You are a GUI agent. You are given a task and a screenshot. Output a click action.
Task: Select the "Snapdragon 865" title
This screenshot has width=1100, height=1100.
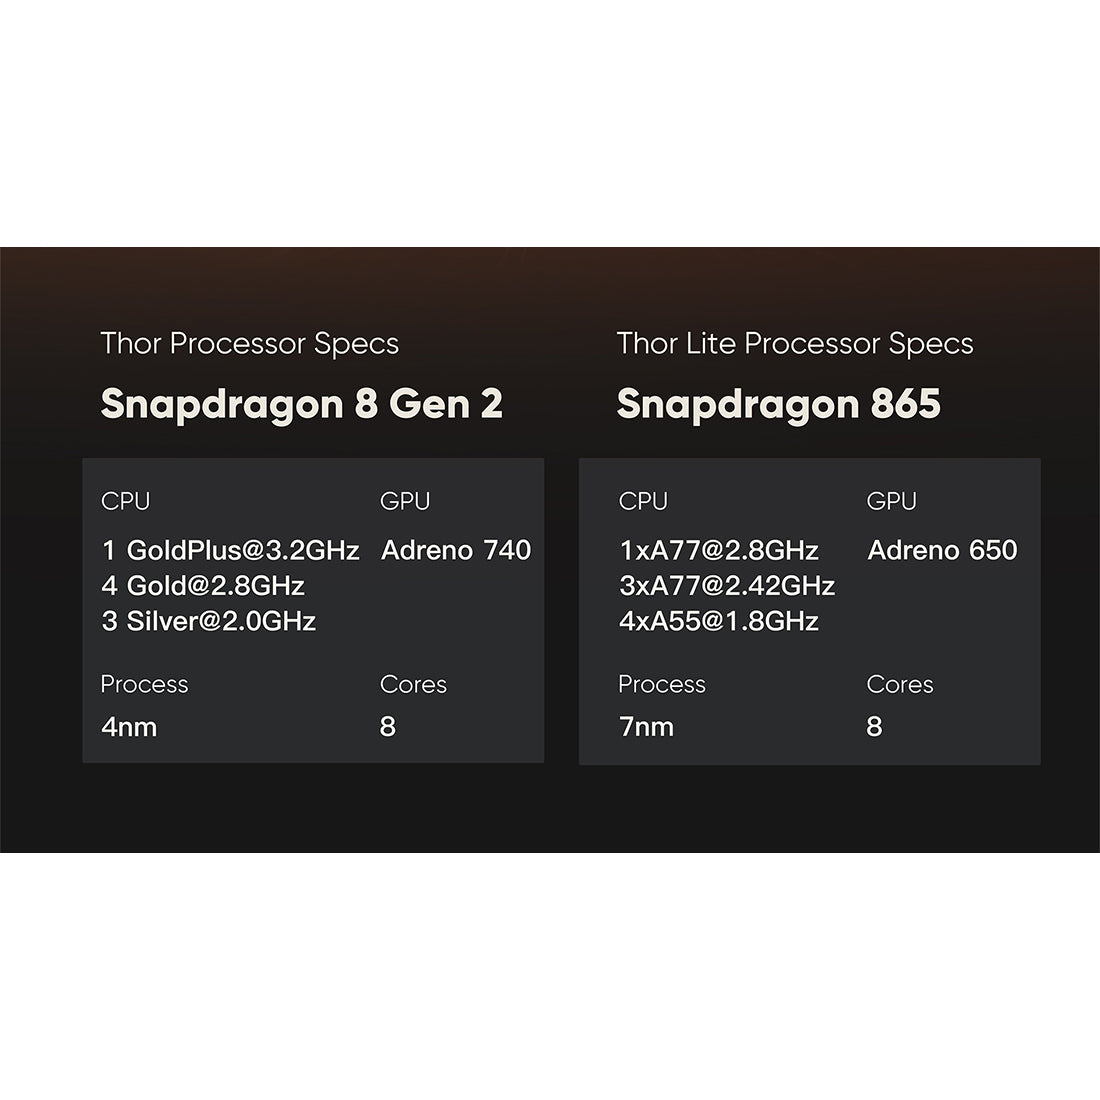[x=778, y=404]
